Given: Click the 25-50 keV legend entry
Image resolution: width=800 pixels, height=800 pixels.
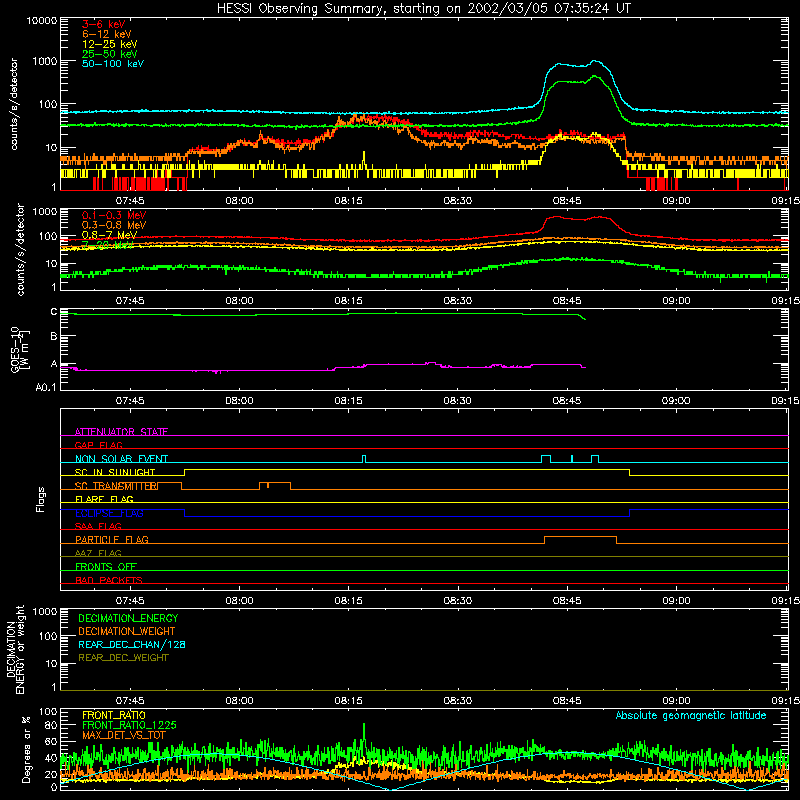Looking at the screenshot, I should [x=109, y=54].
